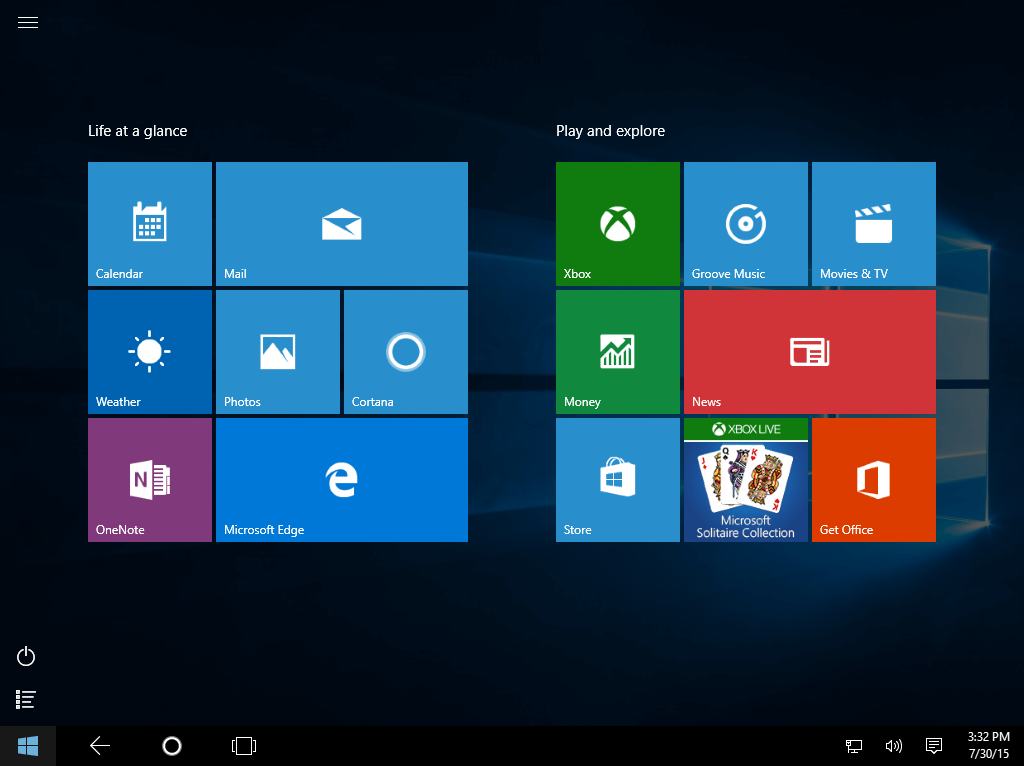This screenshot has height=766, width=1024.
Task: Launch the Groove Music tile
Action: tap(746, 224)
